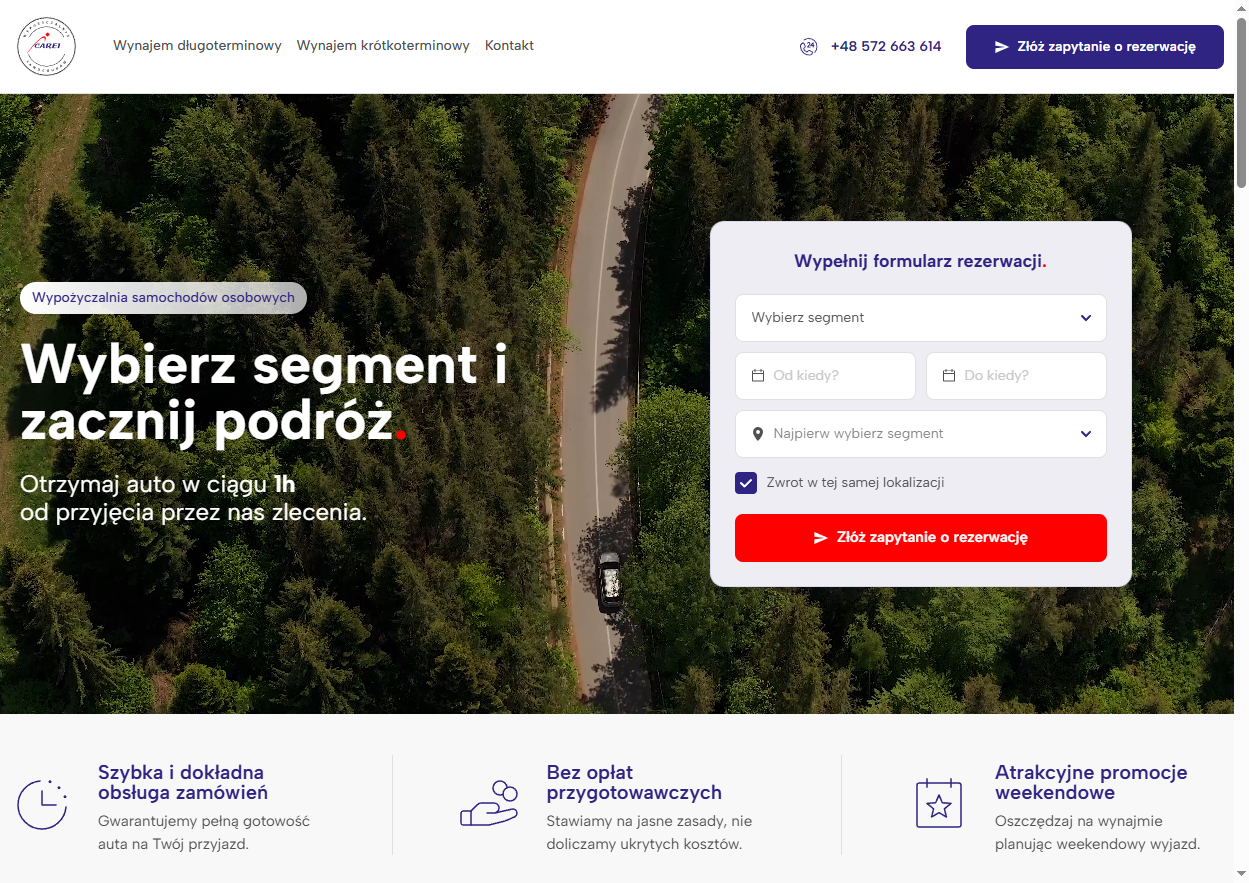
Task: Click the location pin icon in form
Action: coord(757,434)
